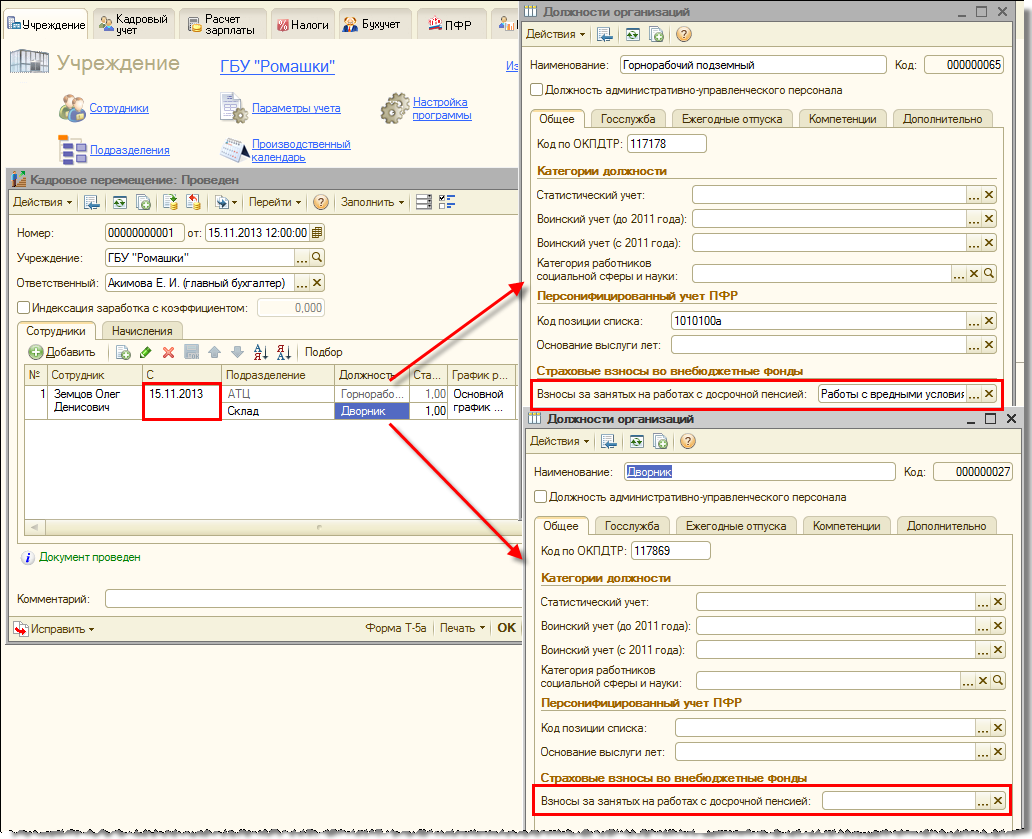Click Добавить to add an employee row

coord(63,352)
